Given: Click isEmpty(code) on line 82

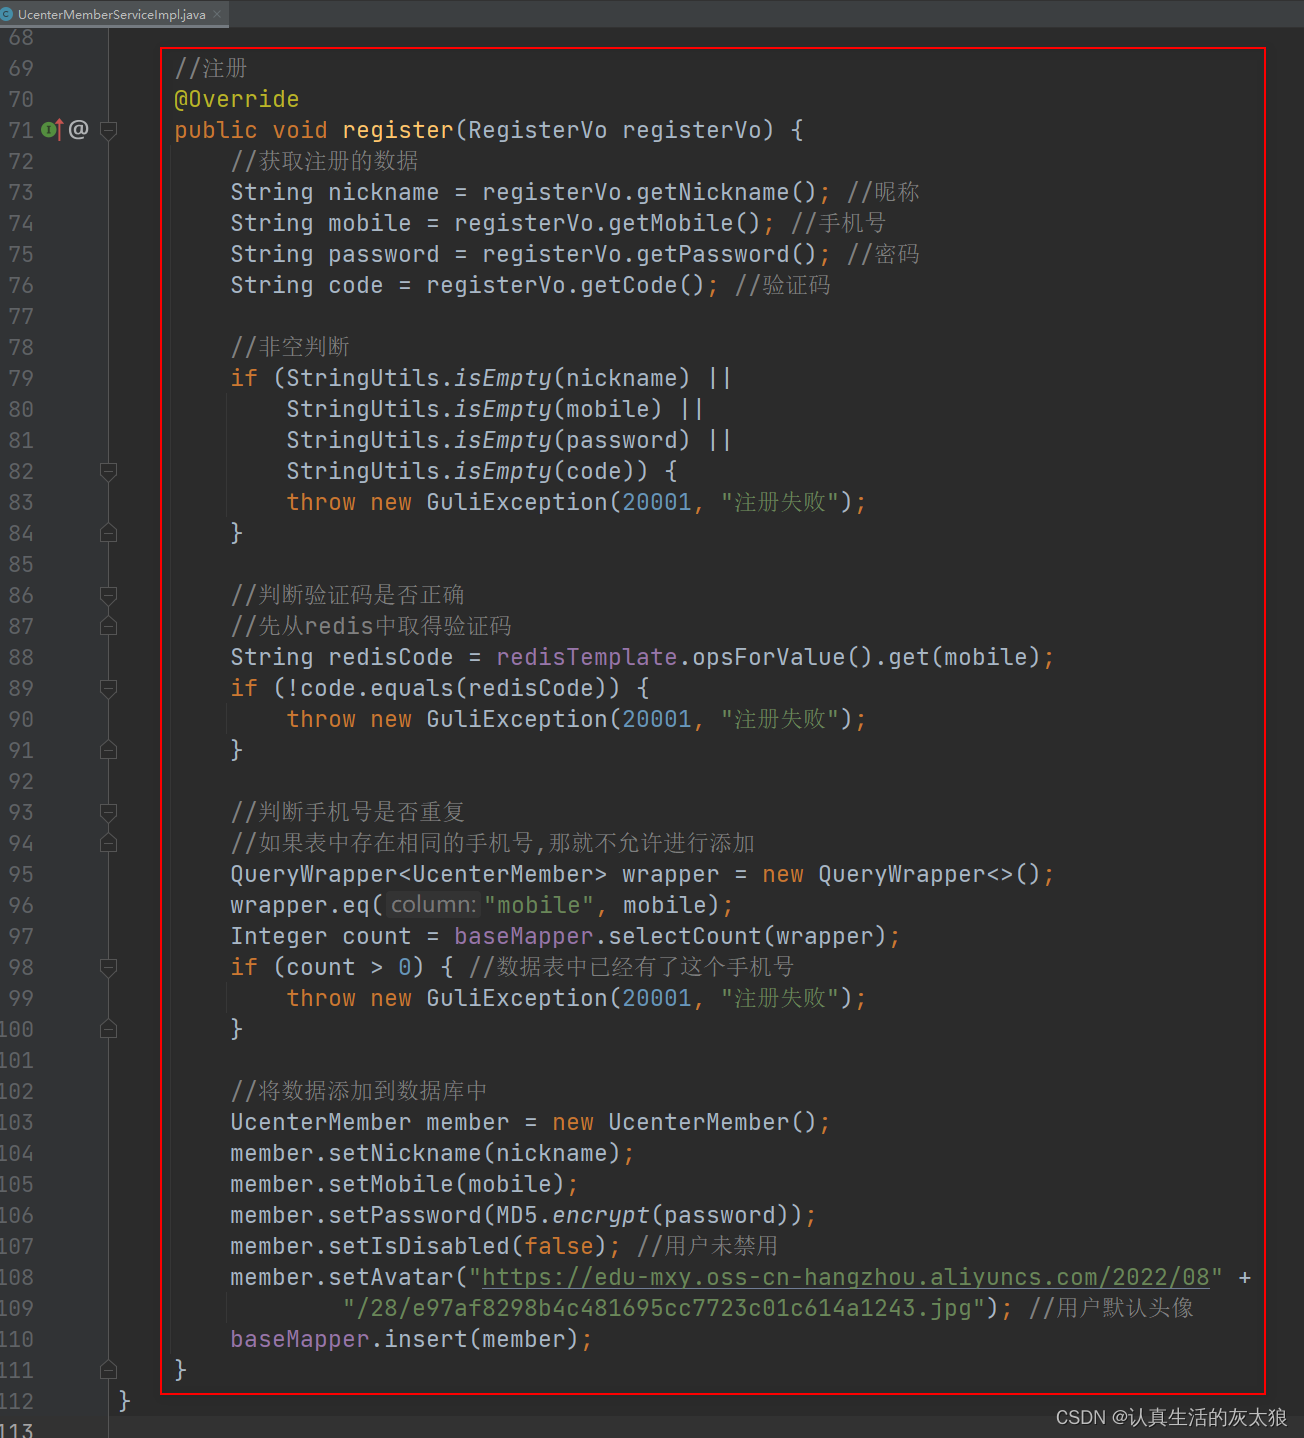Looking at the screenshot, I should click(x=544, y=471).
